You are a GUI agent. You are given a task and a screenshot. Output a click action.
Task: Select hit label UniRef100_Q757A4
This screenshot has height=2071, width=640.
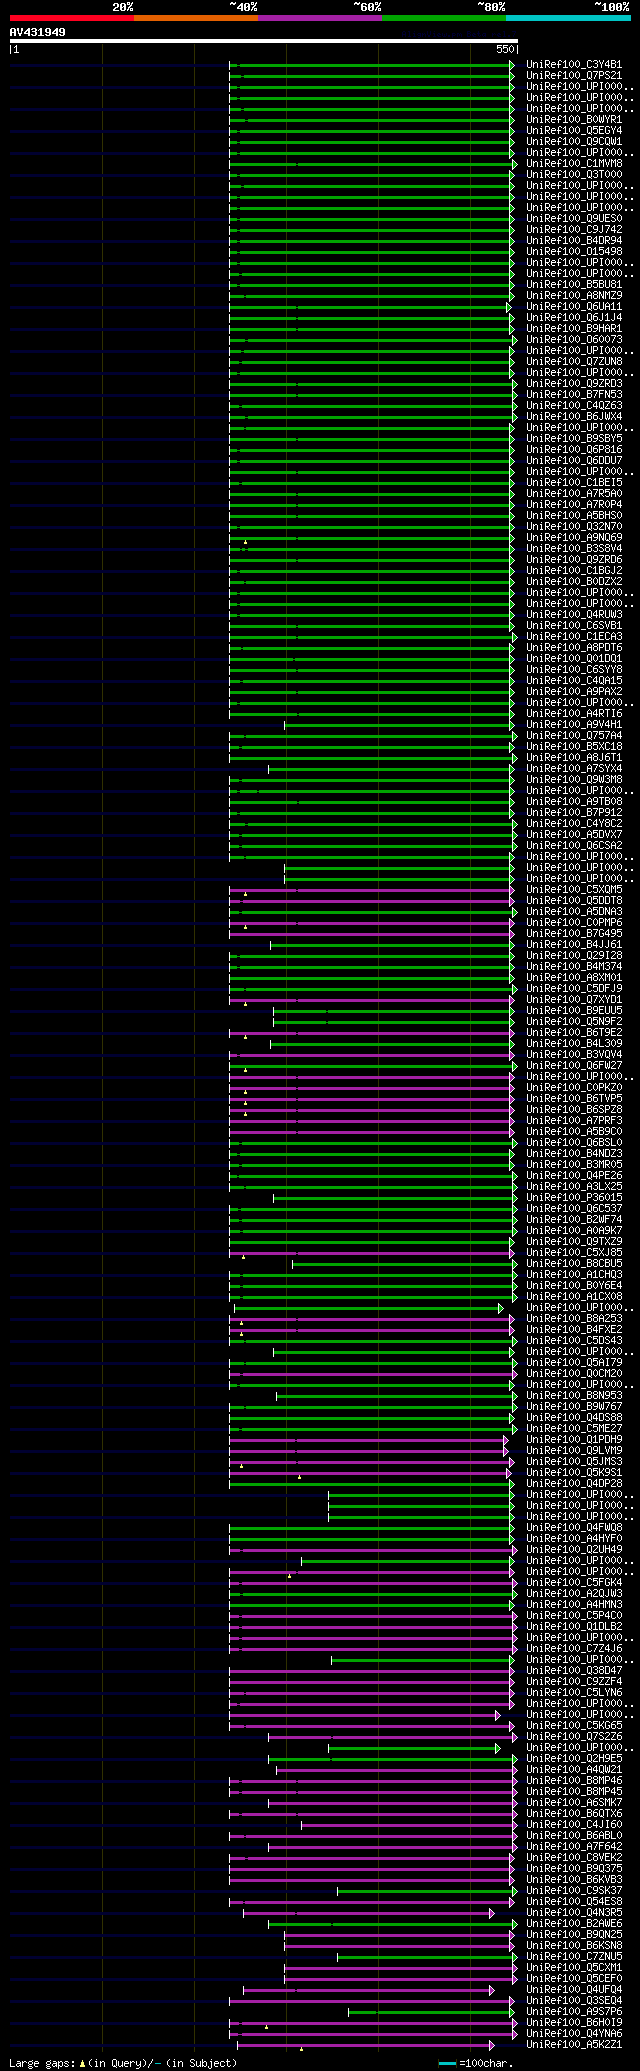point(574,736)
